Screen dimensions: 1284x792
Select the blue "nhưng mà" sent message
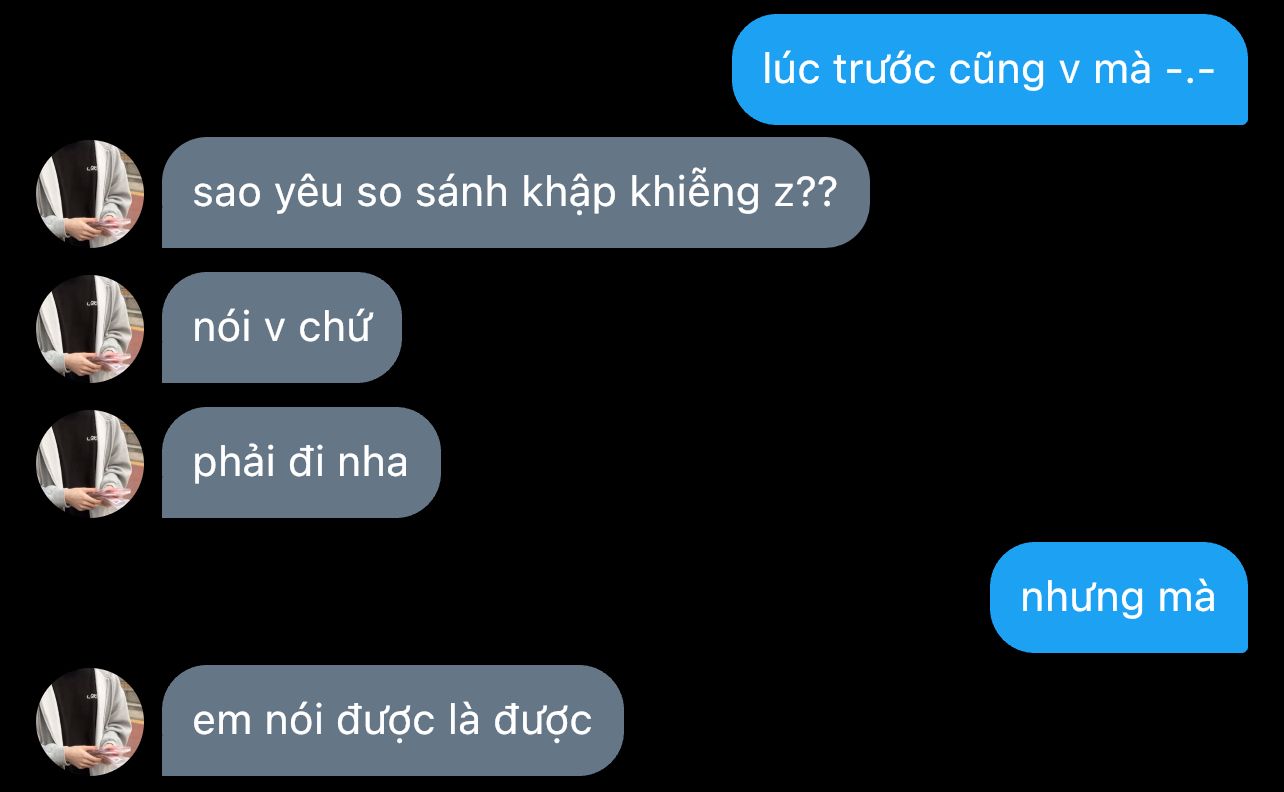1119,597
